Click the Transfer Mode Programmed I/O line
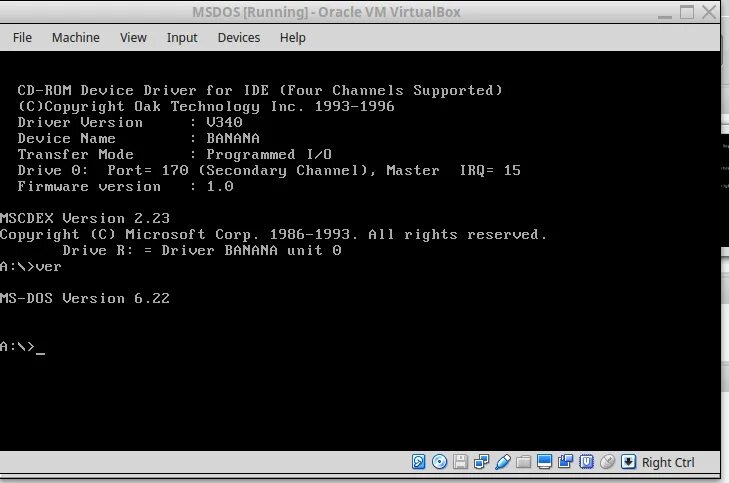This screenshot has width=729, height=483. [x=175, y=154]
